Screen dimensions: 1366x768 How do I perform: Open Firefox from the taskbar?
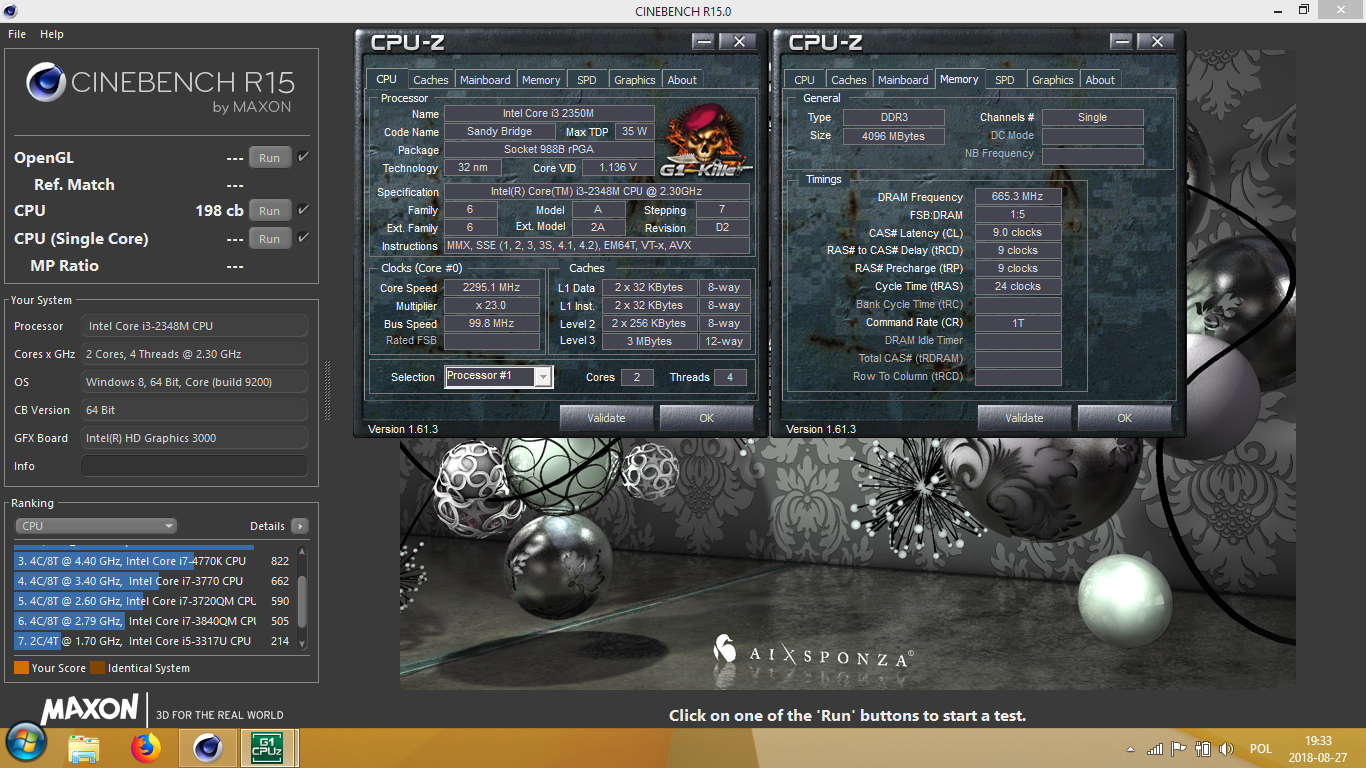146,748
